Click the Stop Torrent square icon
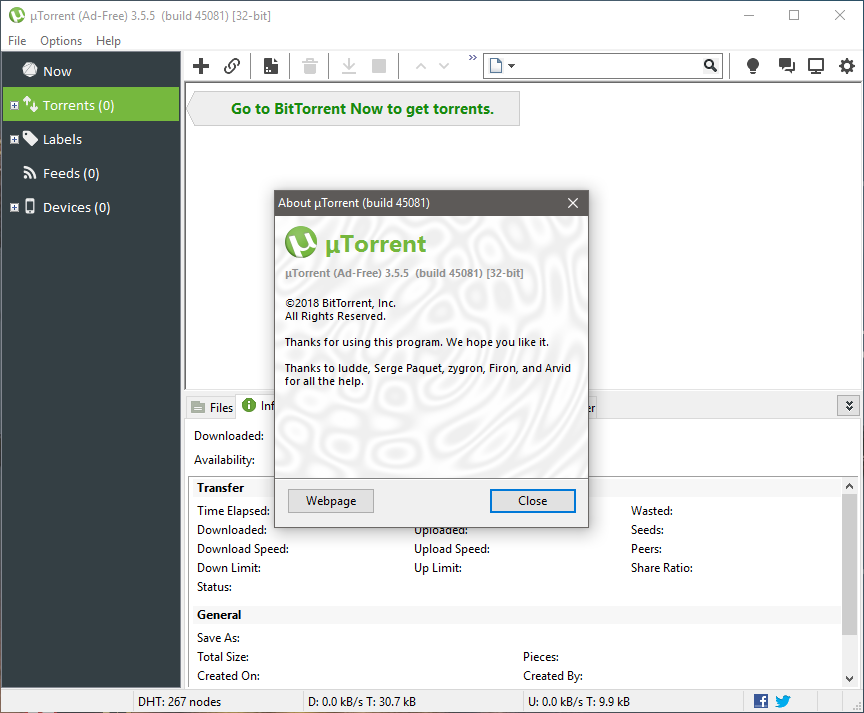Viewport: 864px width, 713px height. (x=379, y=66)
